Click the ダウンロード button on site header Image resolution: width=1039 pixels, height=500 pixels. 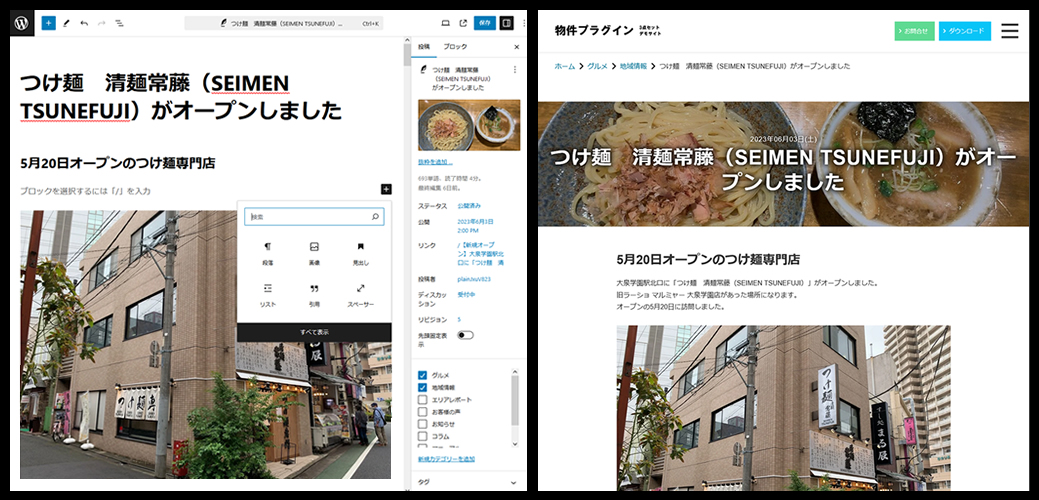964,31
